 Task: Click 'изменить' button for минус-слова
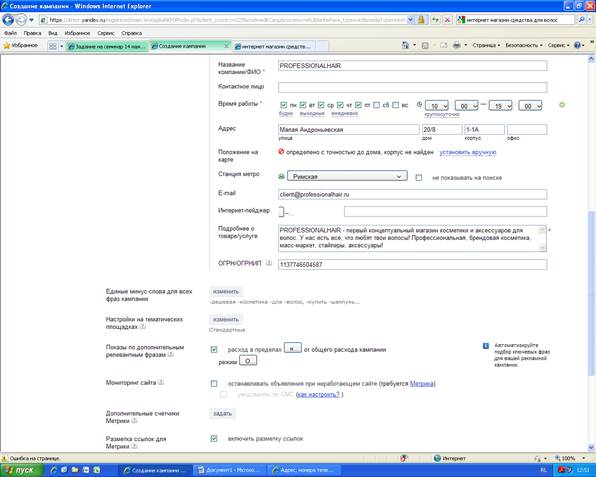click(x=226, y=292)
